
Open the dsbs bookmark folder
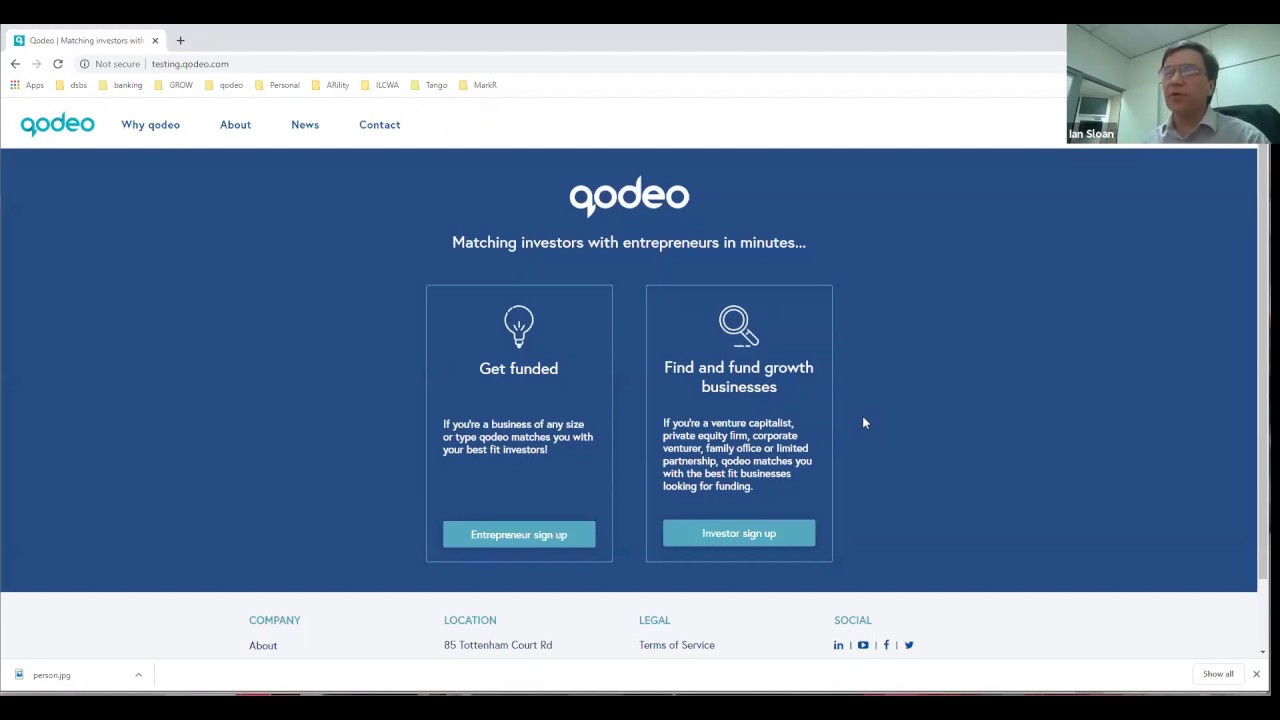[71, 85]
